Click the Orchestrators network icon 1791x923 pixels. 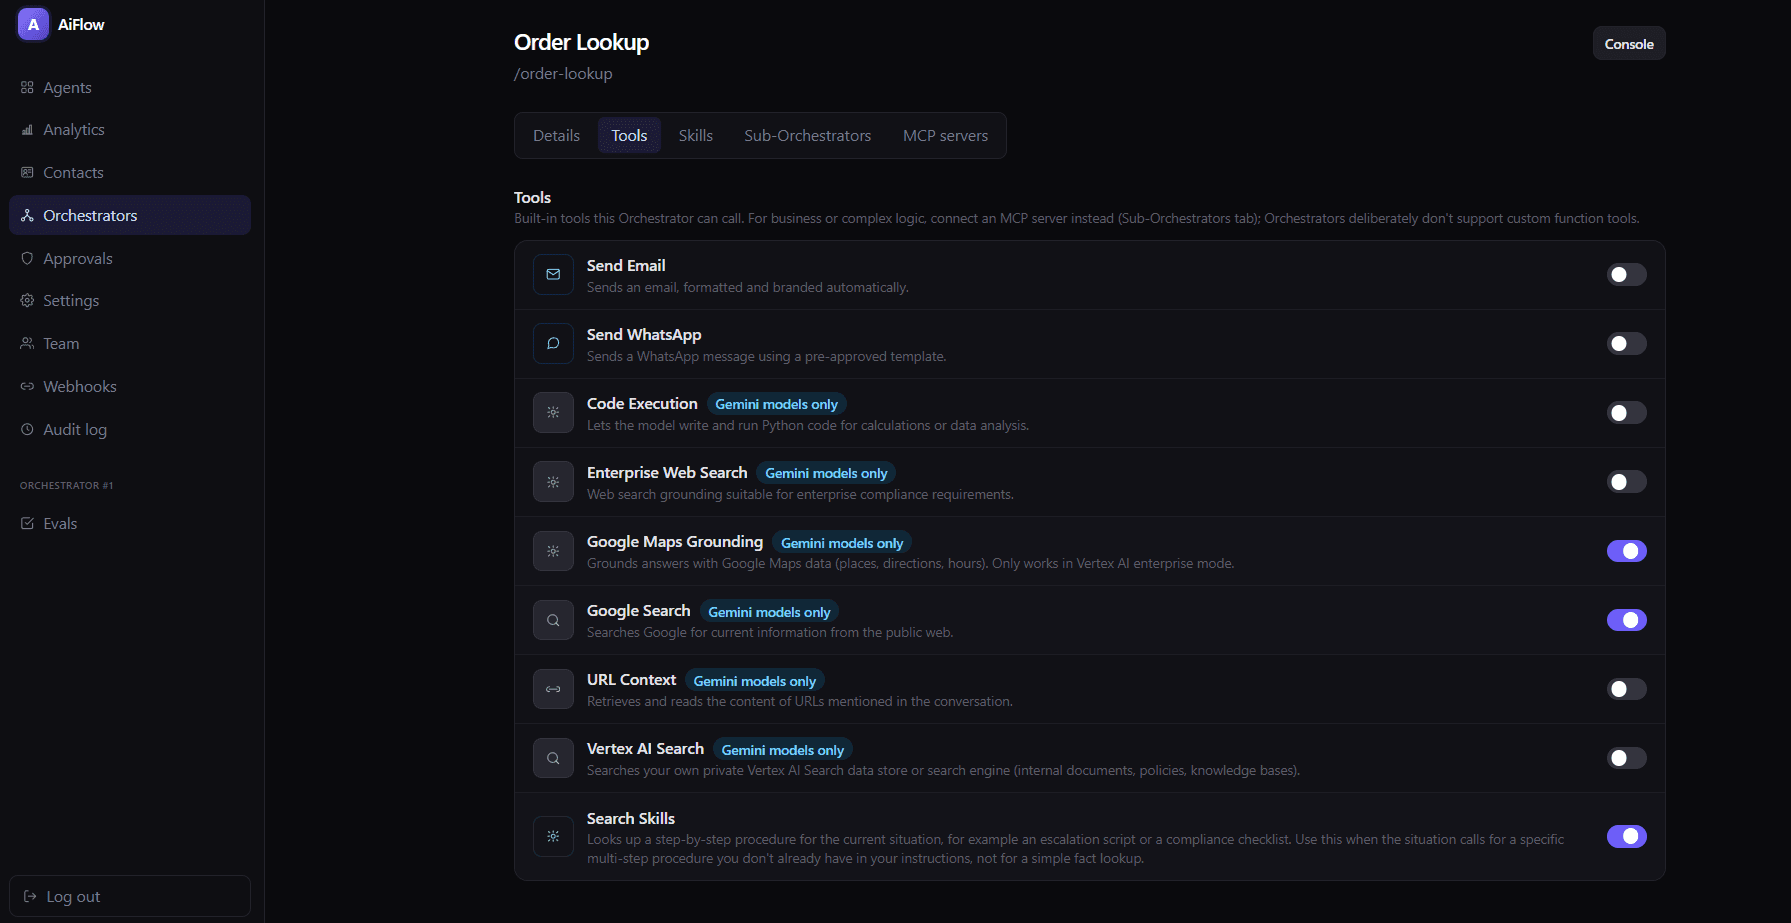tap(27, 215)
